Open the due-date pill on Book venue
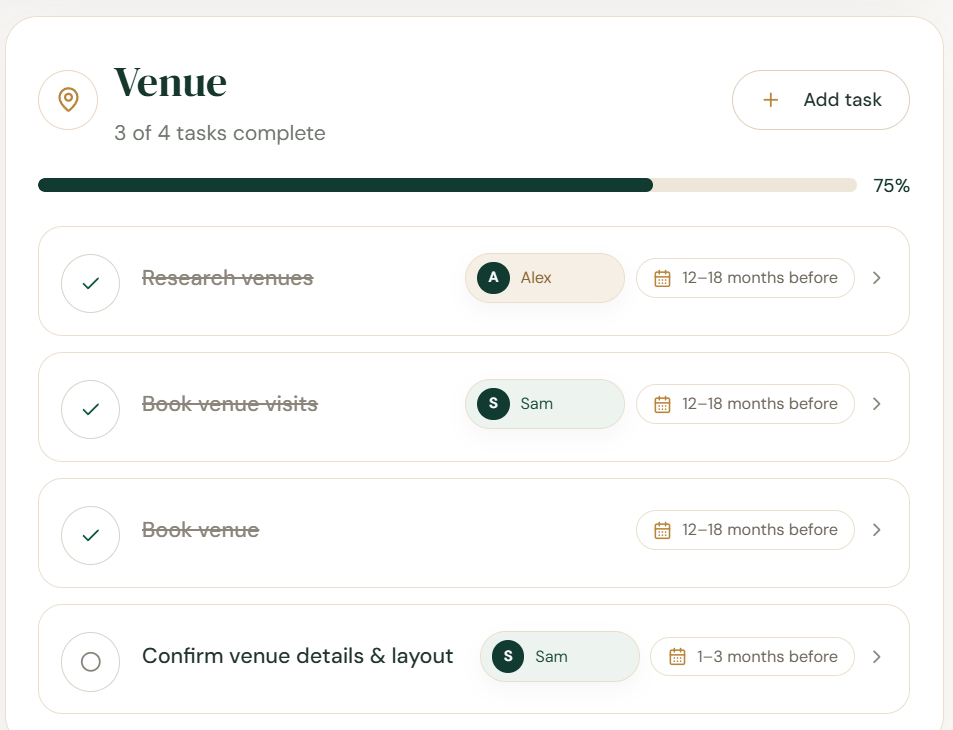The image size is (953, 730). click(x=745, y=530)
